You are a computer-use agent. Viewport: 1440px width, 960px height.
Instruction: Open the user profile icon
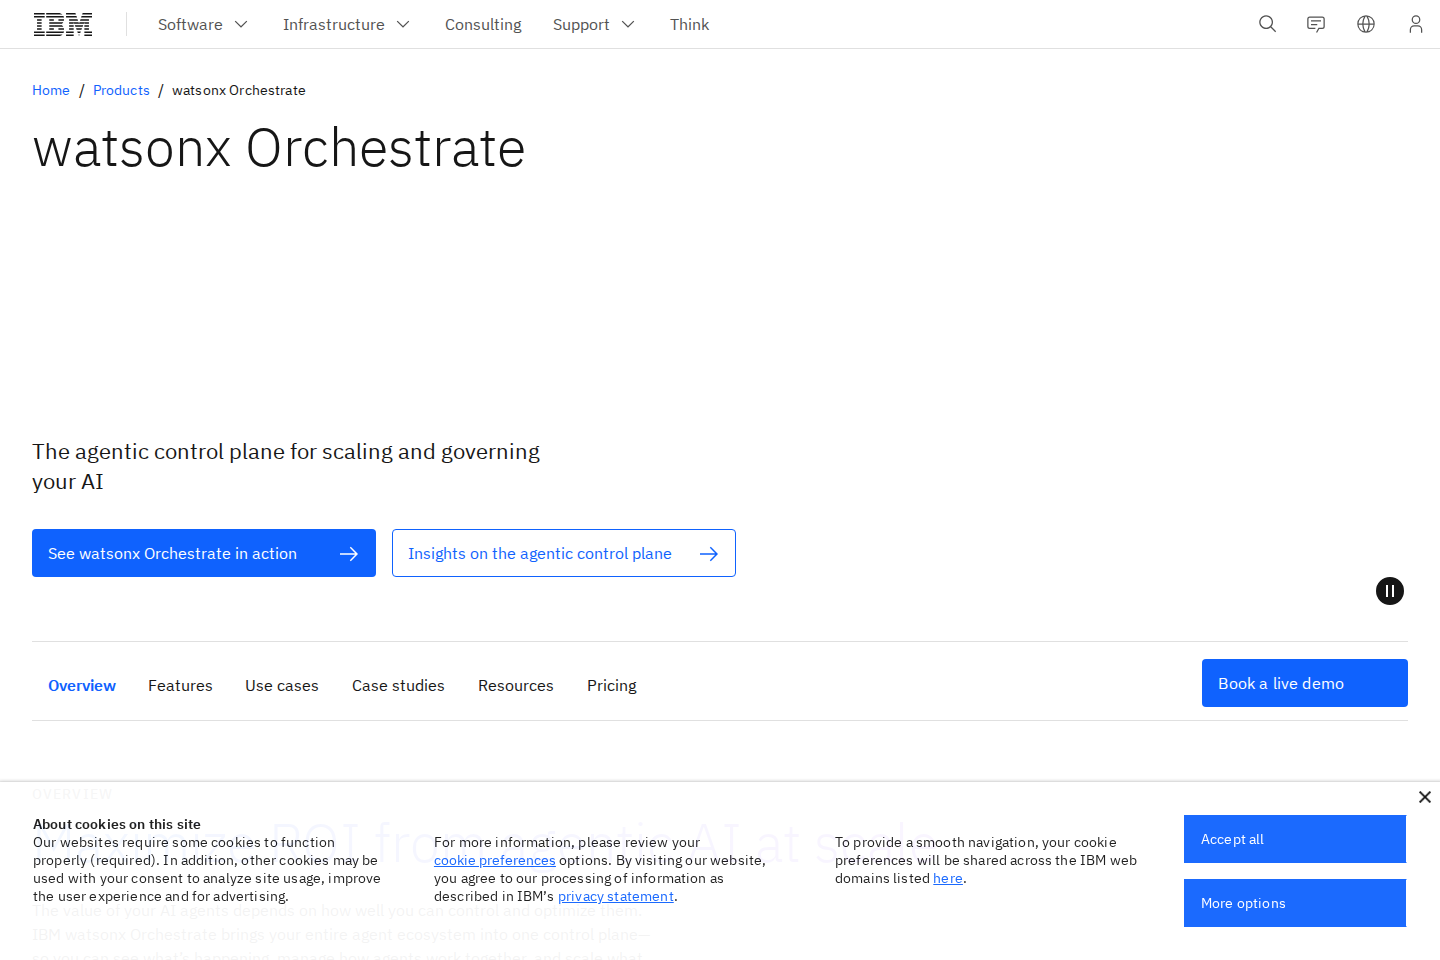pyautogui.click(x=1415, y=24)
